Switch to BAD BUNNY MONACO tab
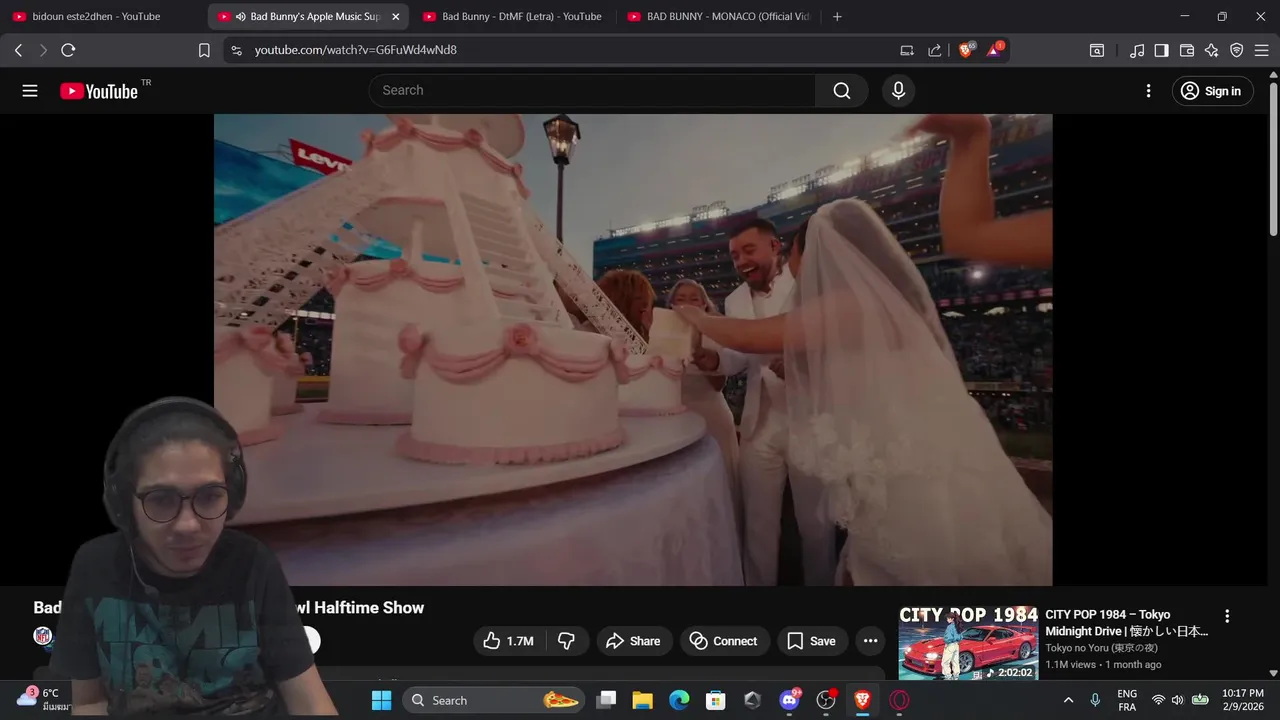 tap(717, 16)
